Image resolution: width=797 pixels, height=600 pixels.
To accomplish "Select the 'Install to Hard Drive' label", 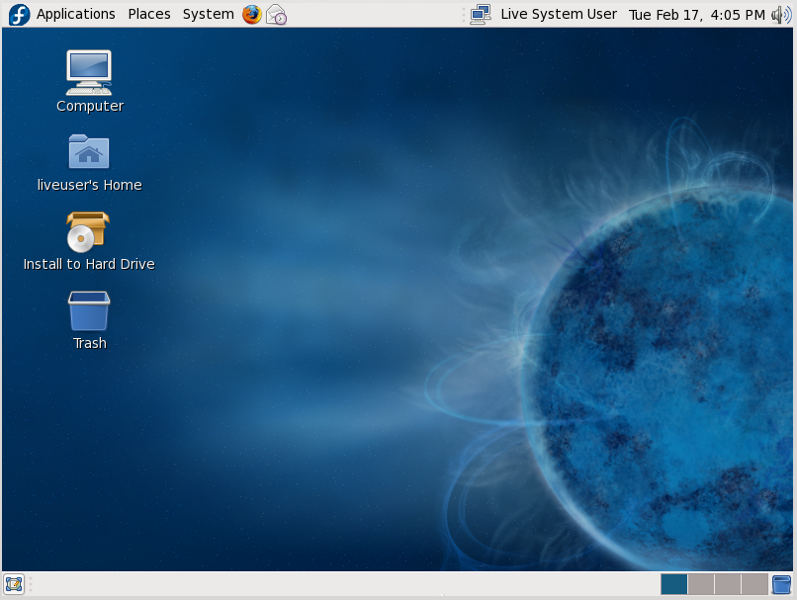I will pos(89,264).
